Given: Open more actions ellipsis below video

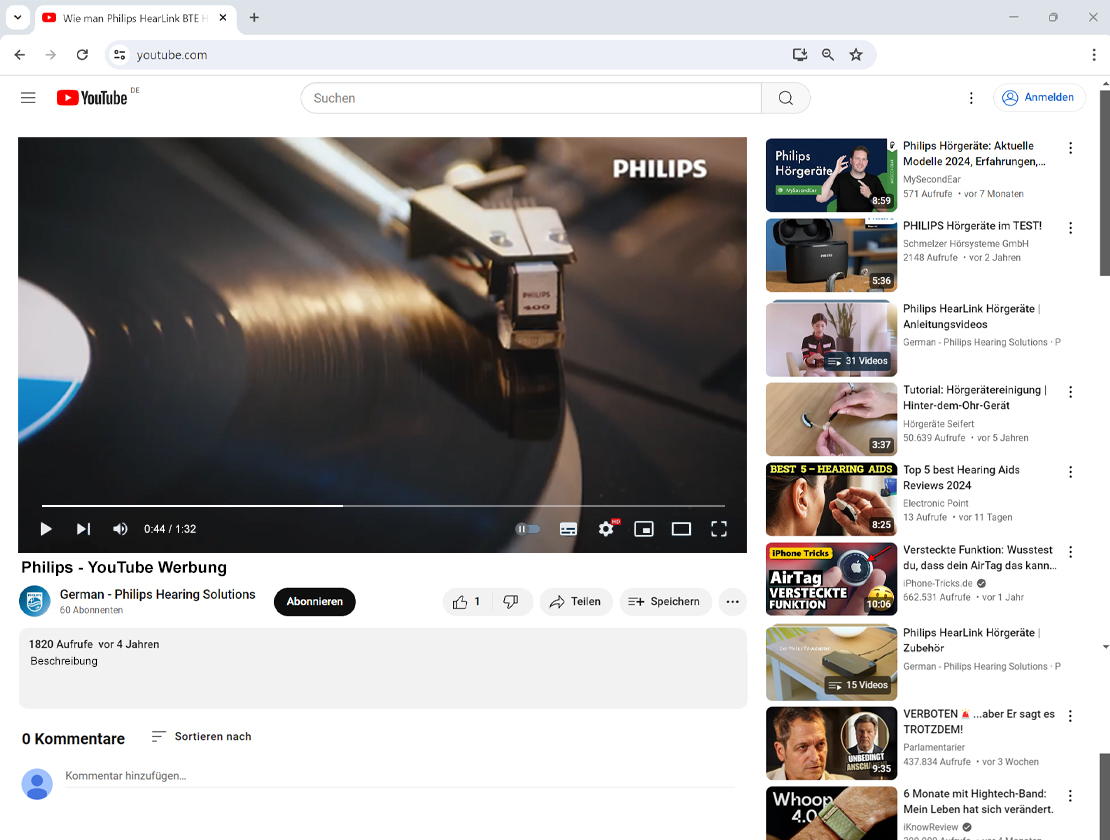Looking at the screenshot, I should click(x=733, y=602).
